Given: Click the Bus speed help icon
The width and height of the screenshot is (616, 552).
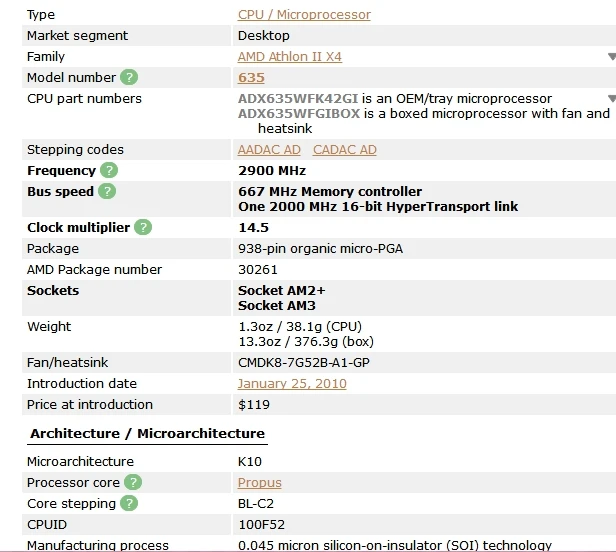Looking at the screenshot, I should pyautogui.click(x=107, y=191).
